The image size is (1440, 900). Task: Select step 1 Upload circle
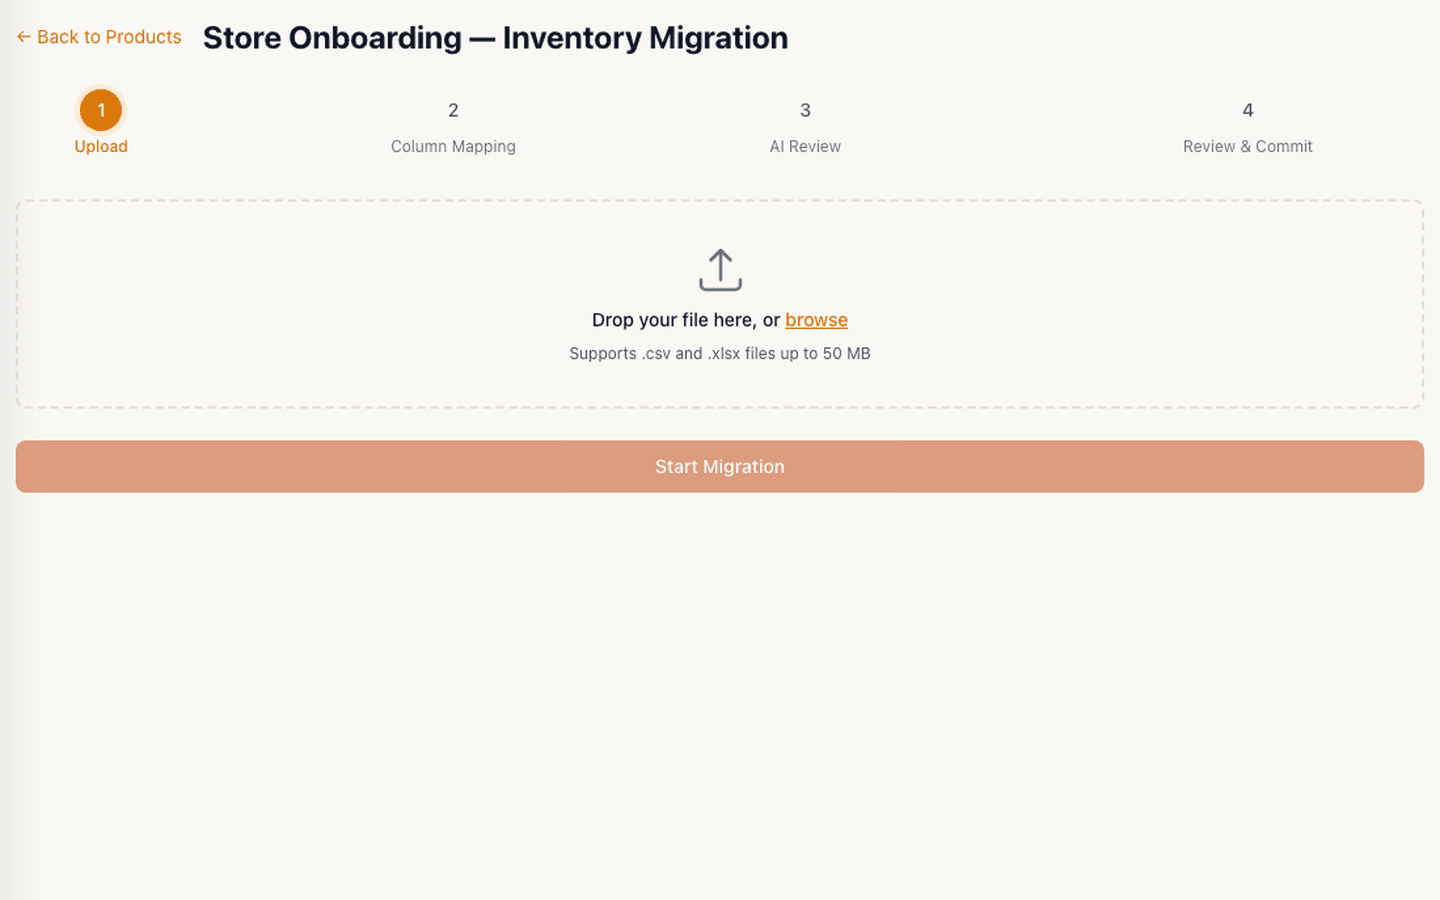[101, 110]
